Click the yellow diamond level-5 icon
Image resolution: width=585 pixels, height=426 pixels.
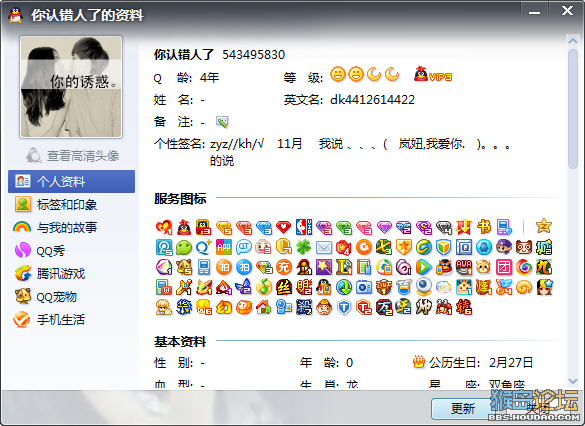(224, 227)
